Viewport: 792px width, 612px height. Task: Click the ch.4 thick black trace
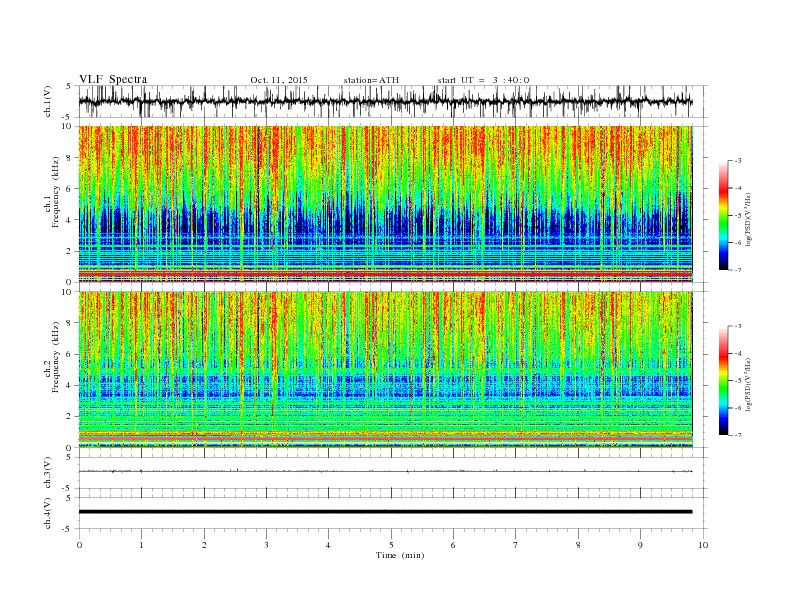(386, 512)
